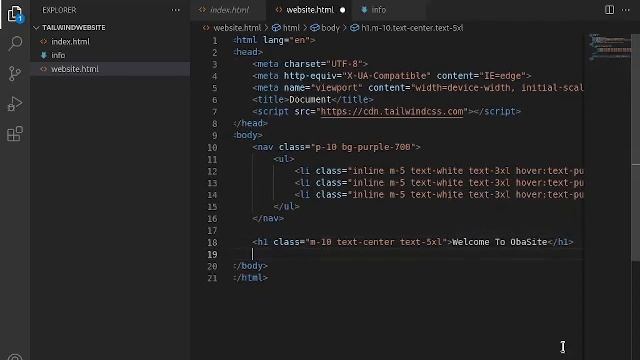Open the cdn.tailwindcss.com script link
The width and height of the screenshot is (640, 360).
(x=392, y=111)
